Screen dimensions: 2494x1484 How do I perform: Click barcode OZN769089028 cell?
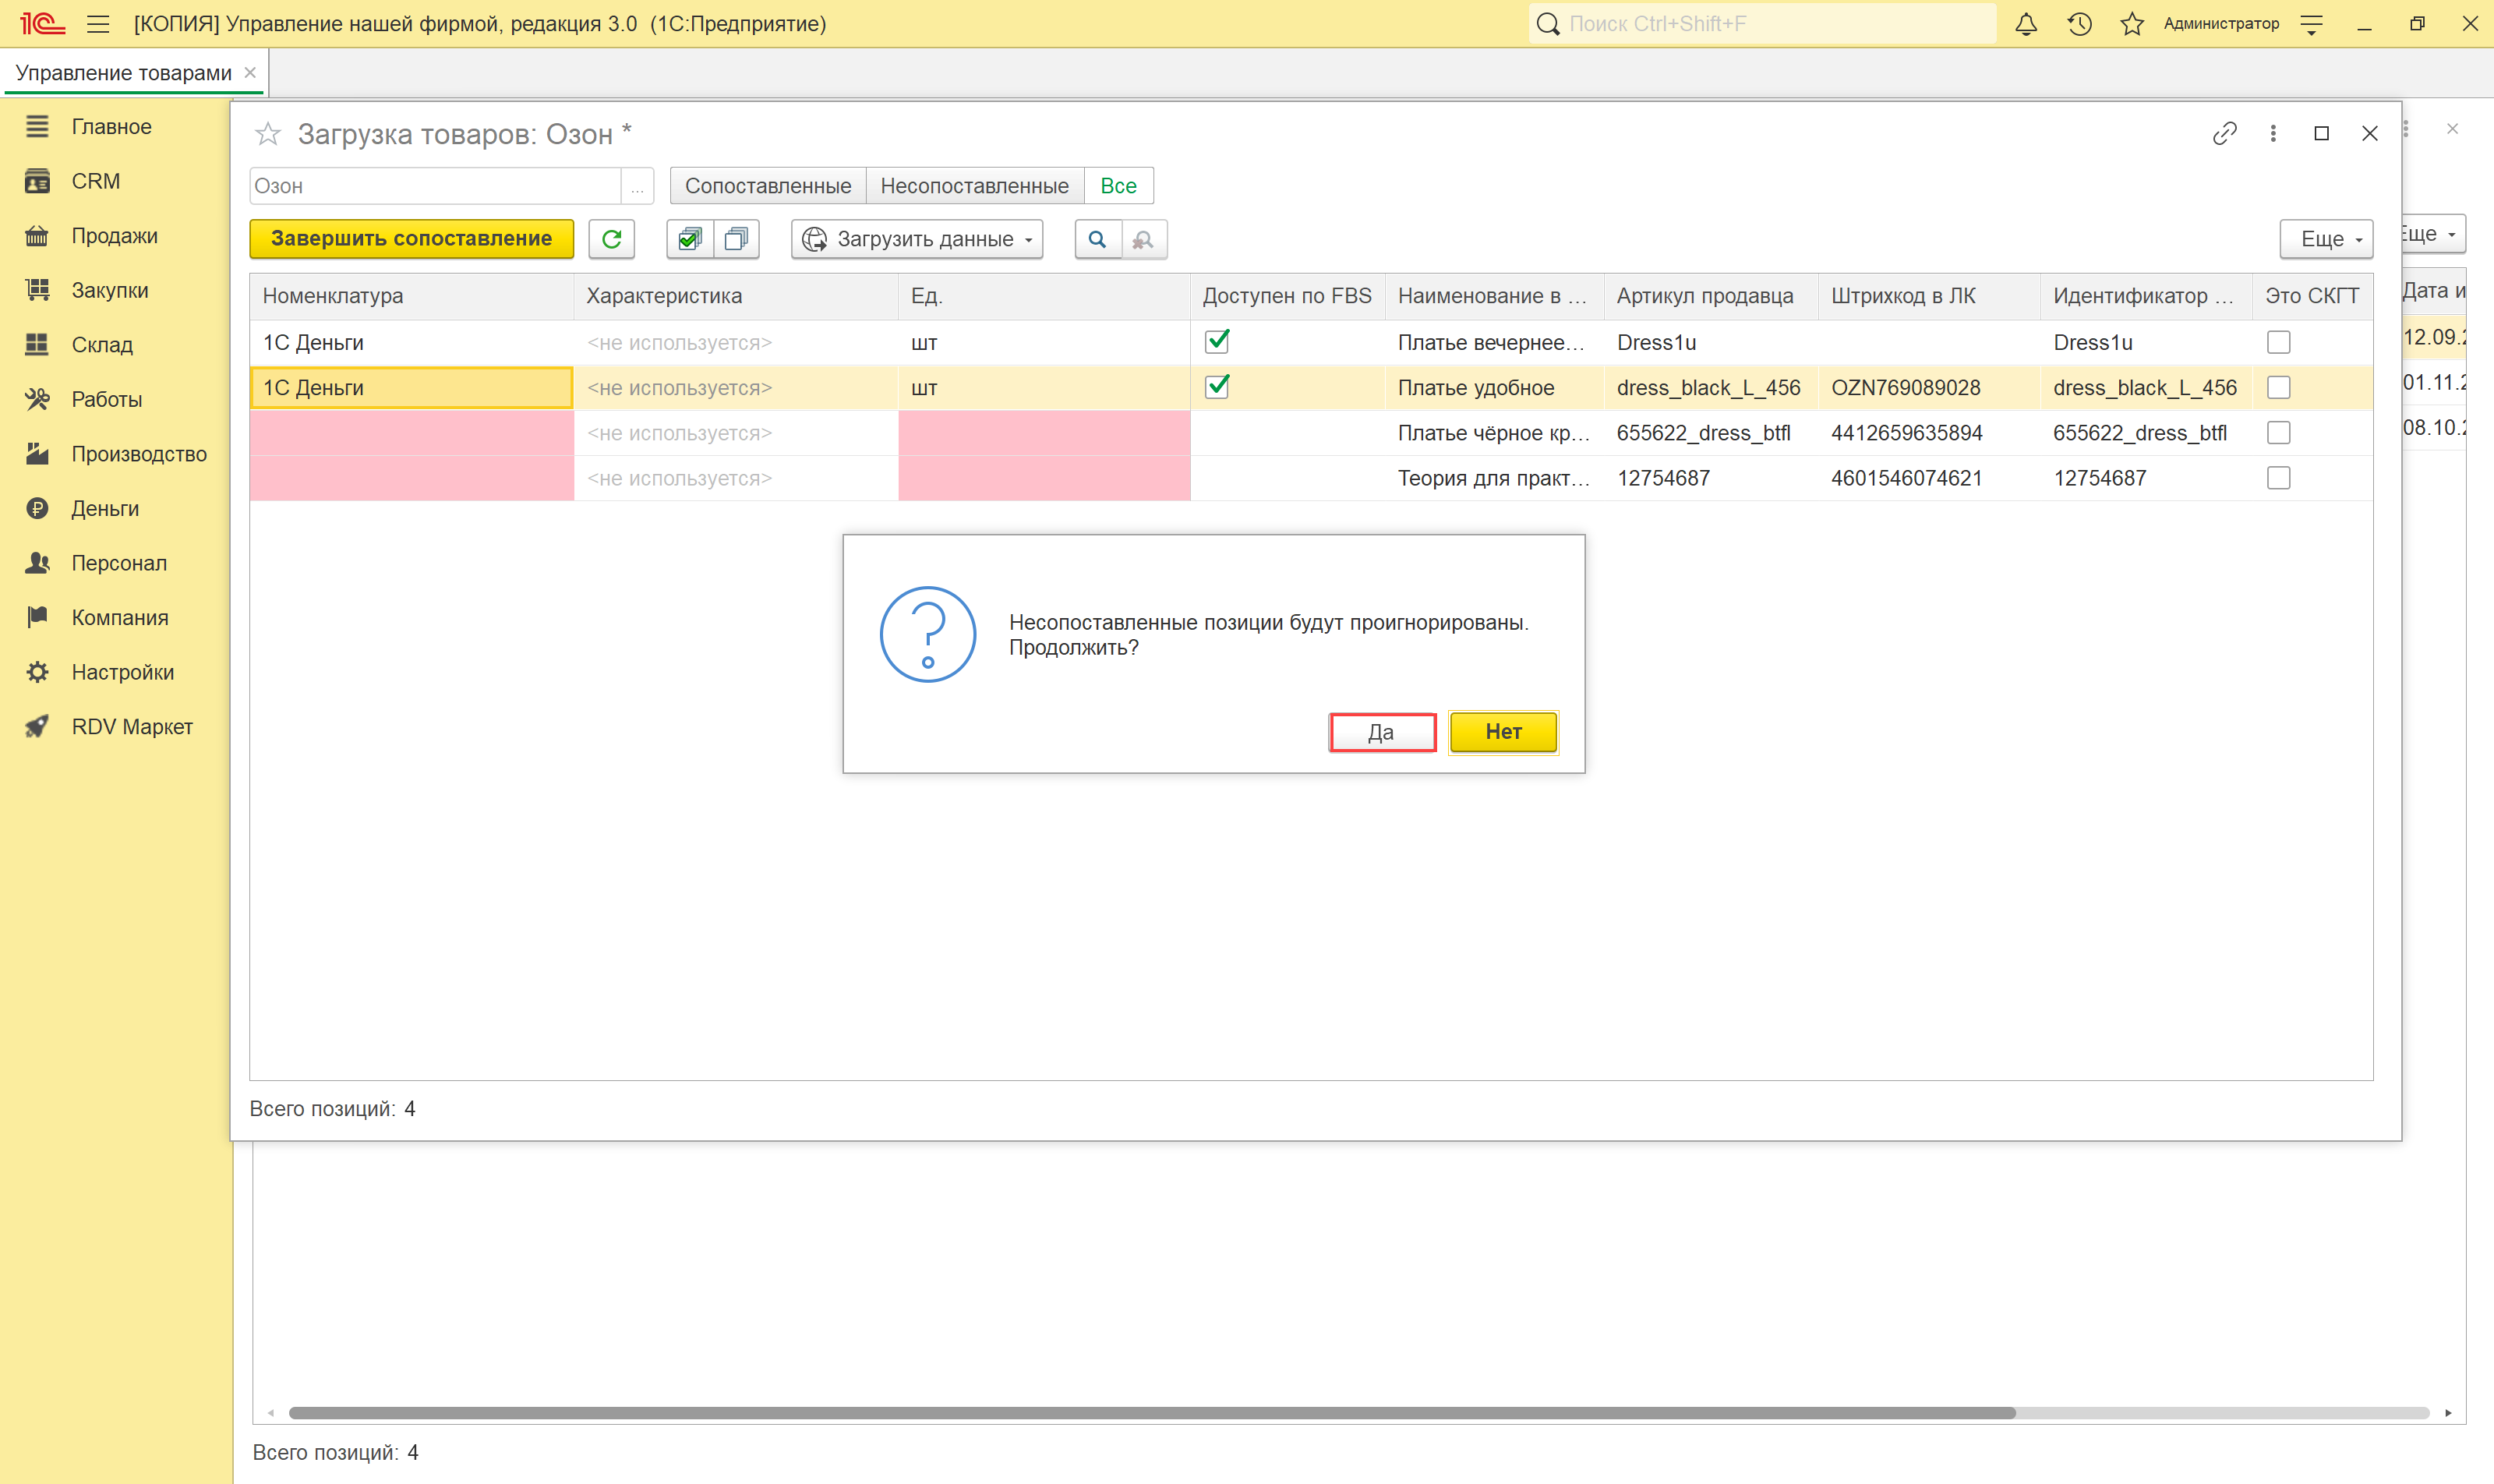click(1928, 388)
